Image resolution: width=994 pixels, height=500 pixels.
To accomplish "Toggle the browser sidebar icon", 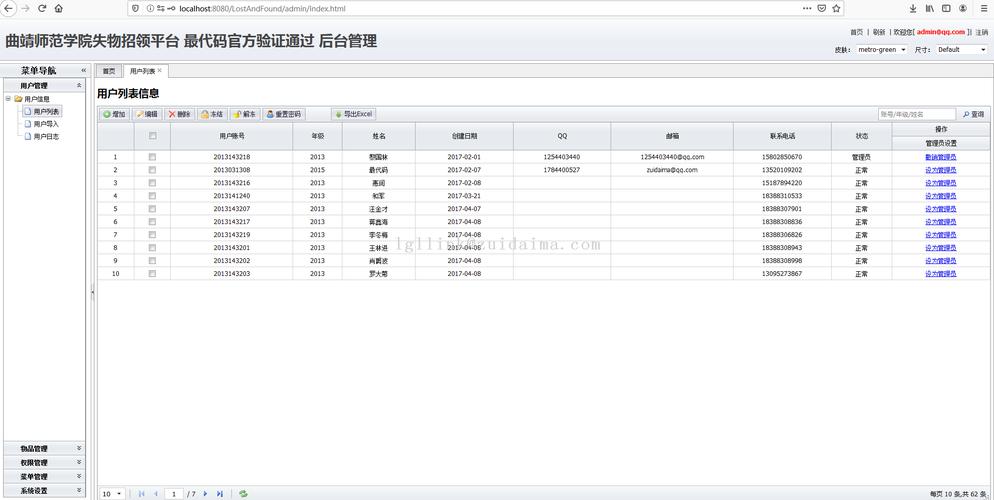I will click(x=946, y=8).
